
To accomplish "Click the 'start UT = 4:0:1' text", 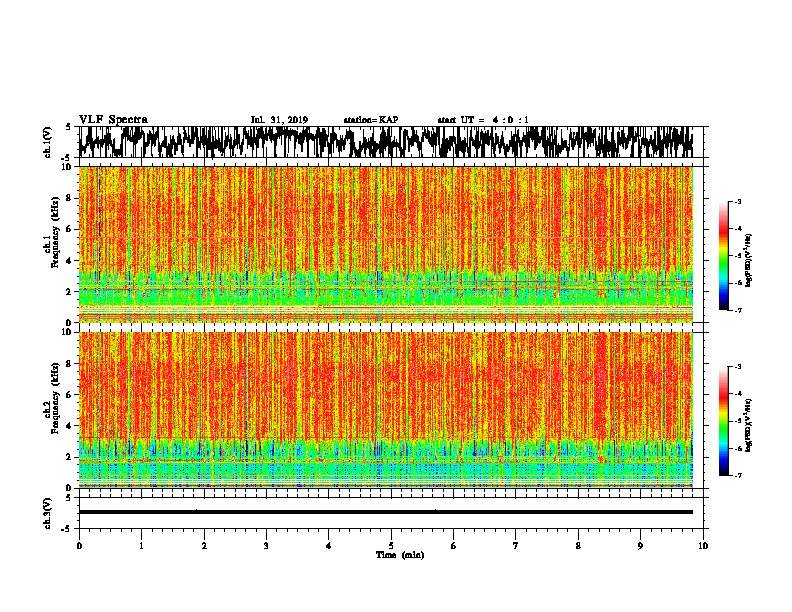I will (x=483, y=120).
